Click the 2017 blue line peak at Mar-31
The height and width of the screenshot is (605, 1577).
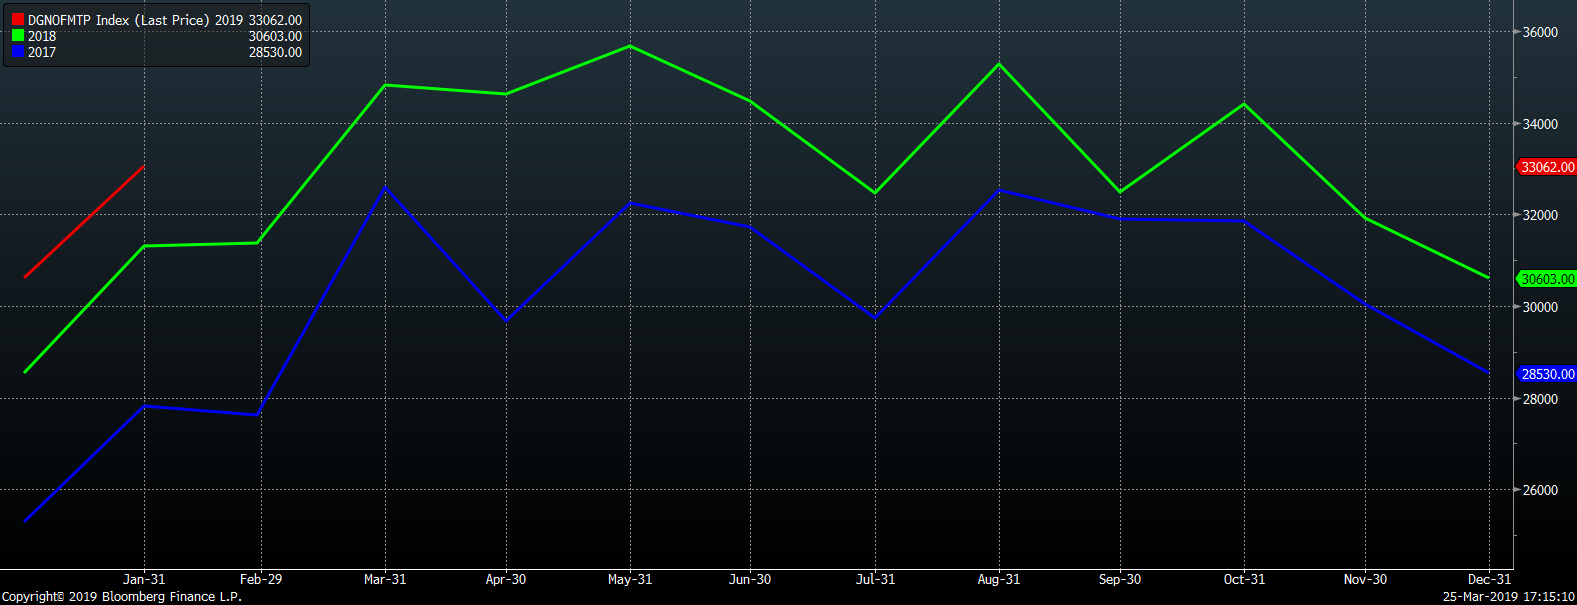click(x=385, y=187)
